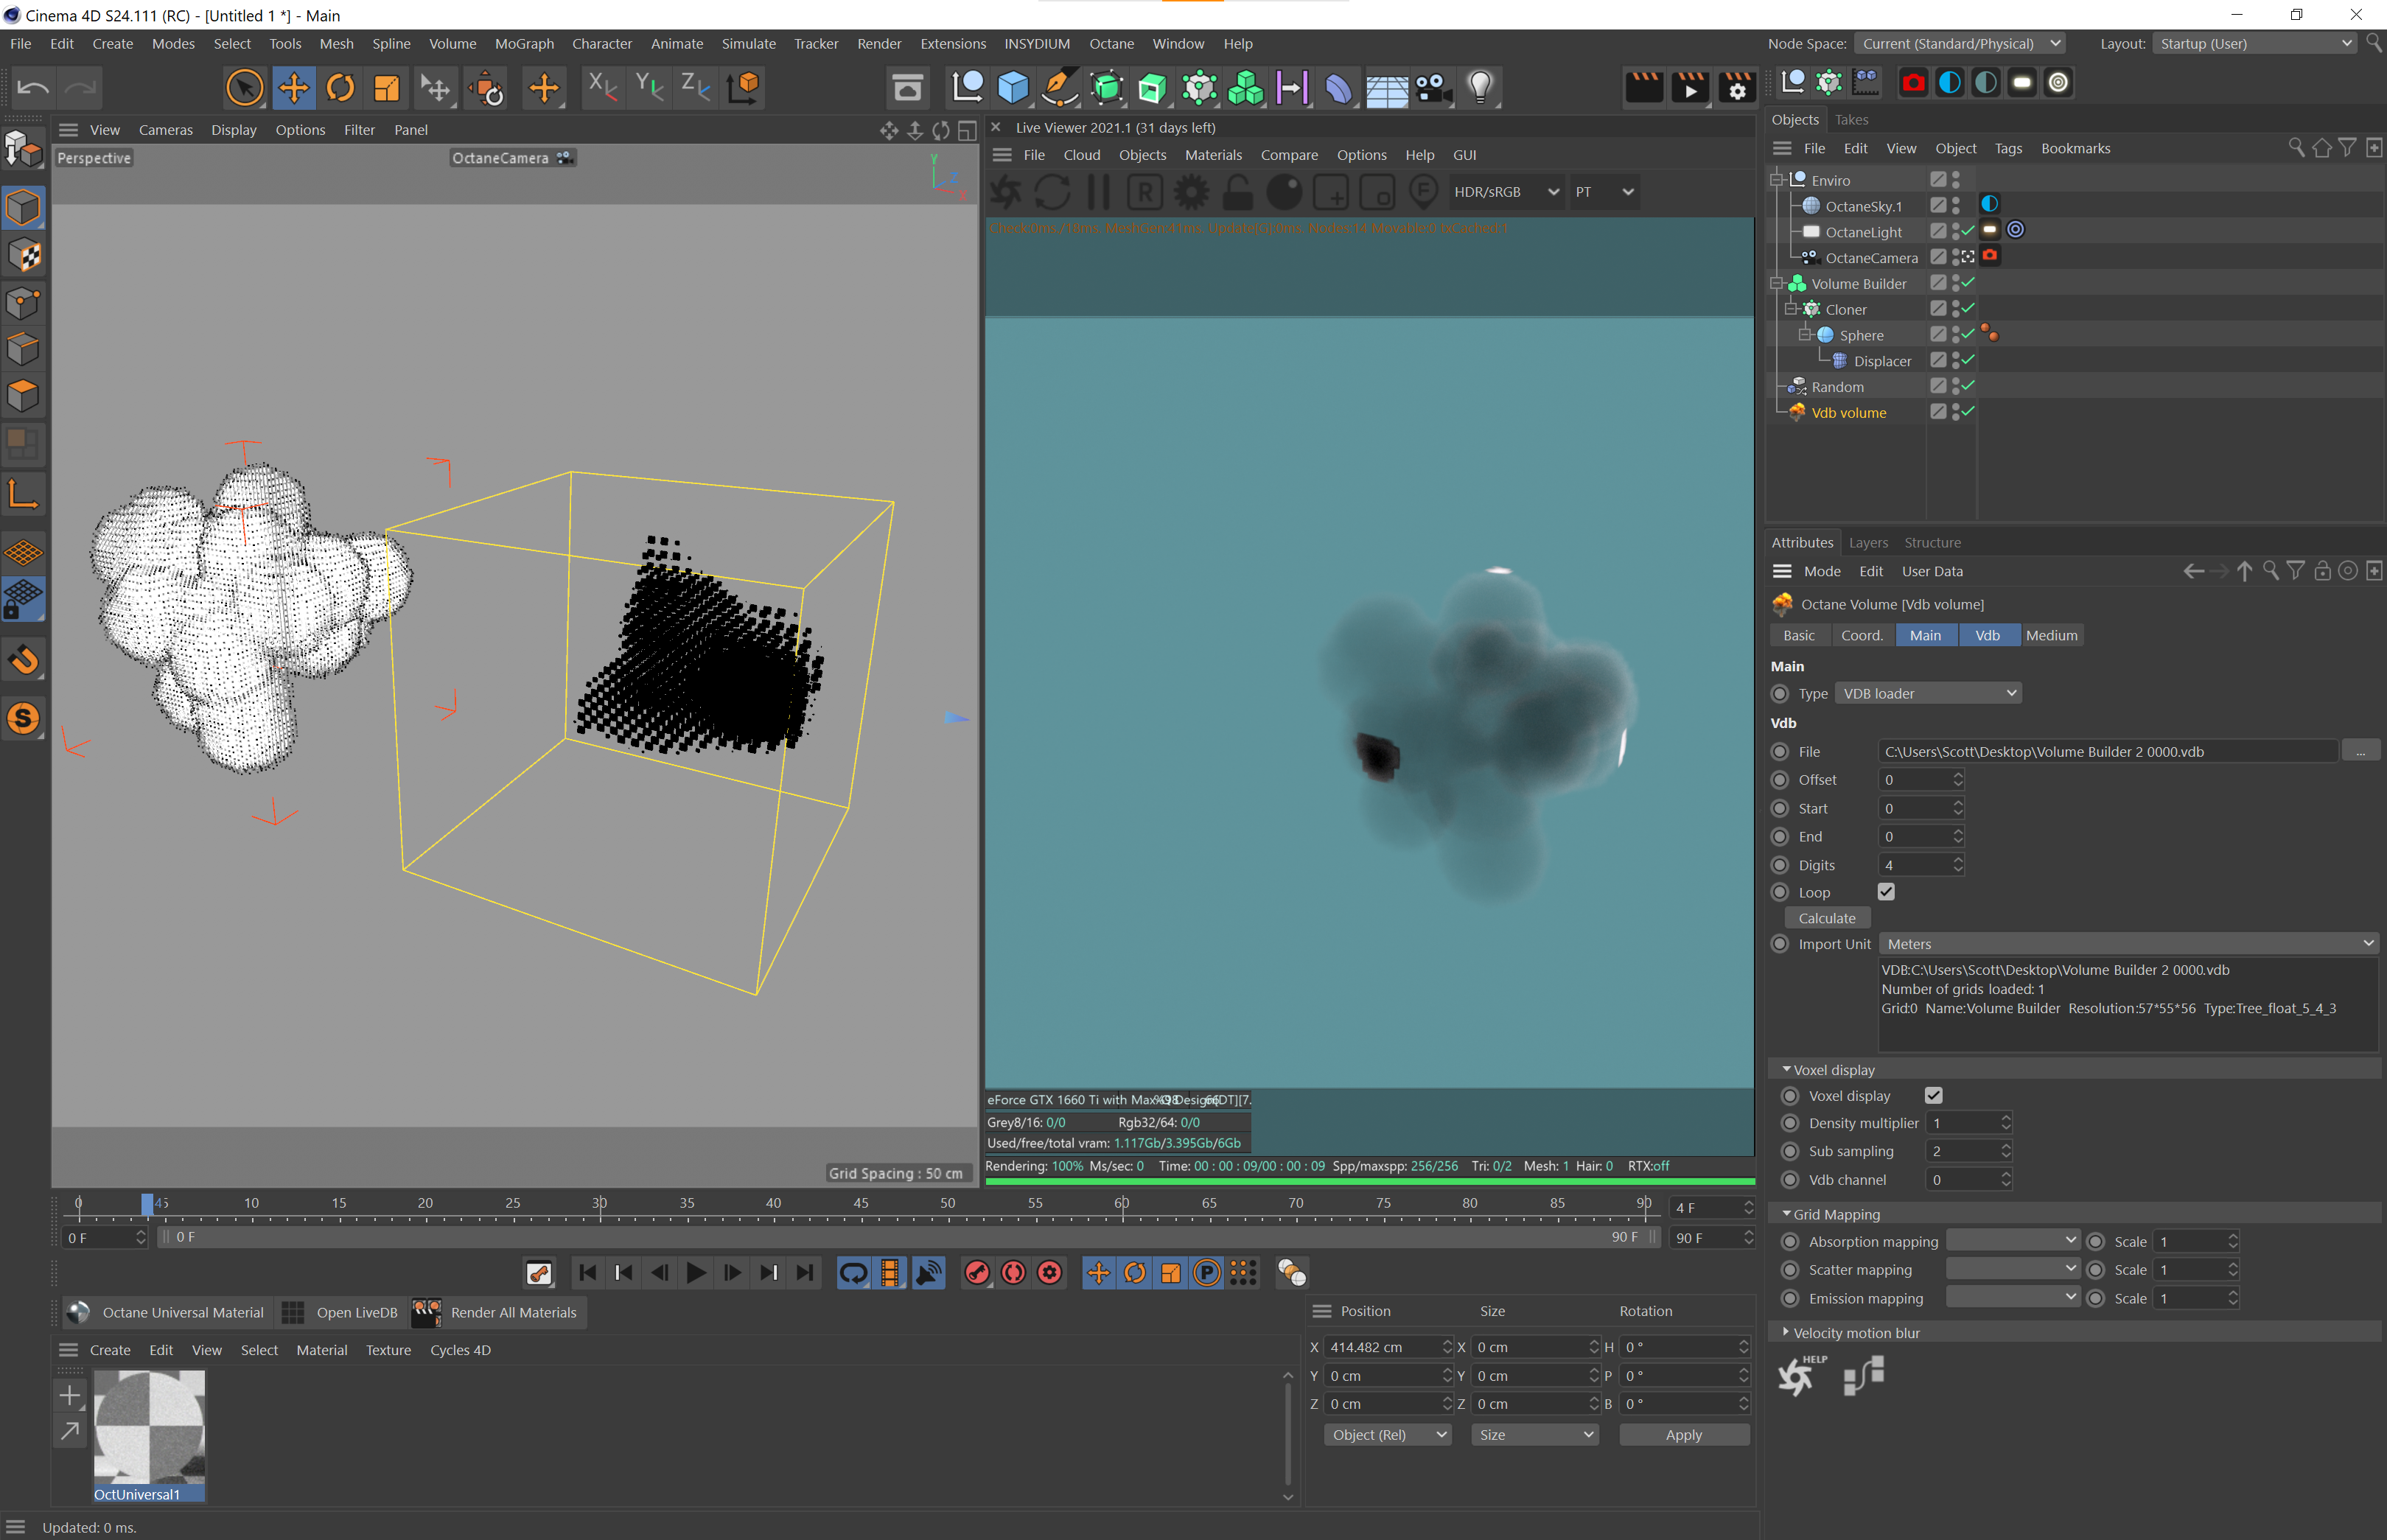Open the Octane menu
The width and height of the screenshot is (2387, 1540).
coord(1111,44)
